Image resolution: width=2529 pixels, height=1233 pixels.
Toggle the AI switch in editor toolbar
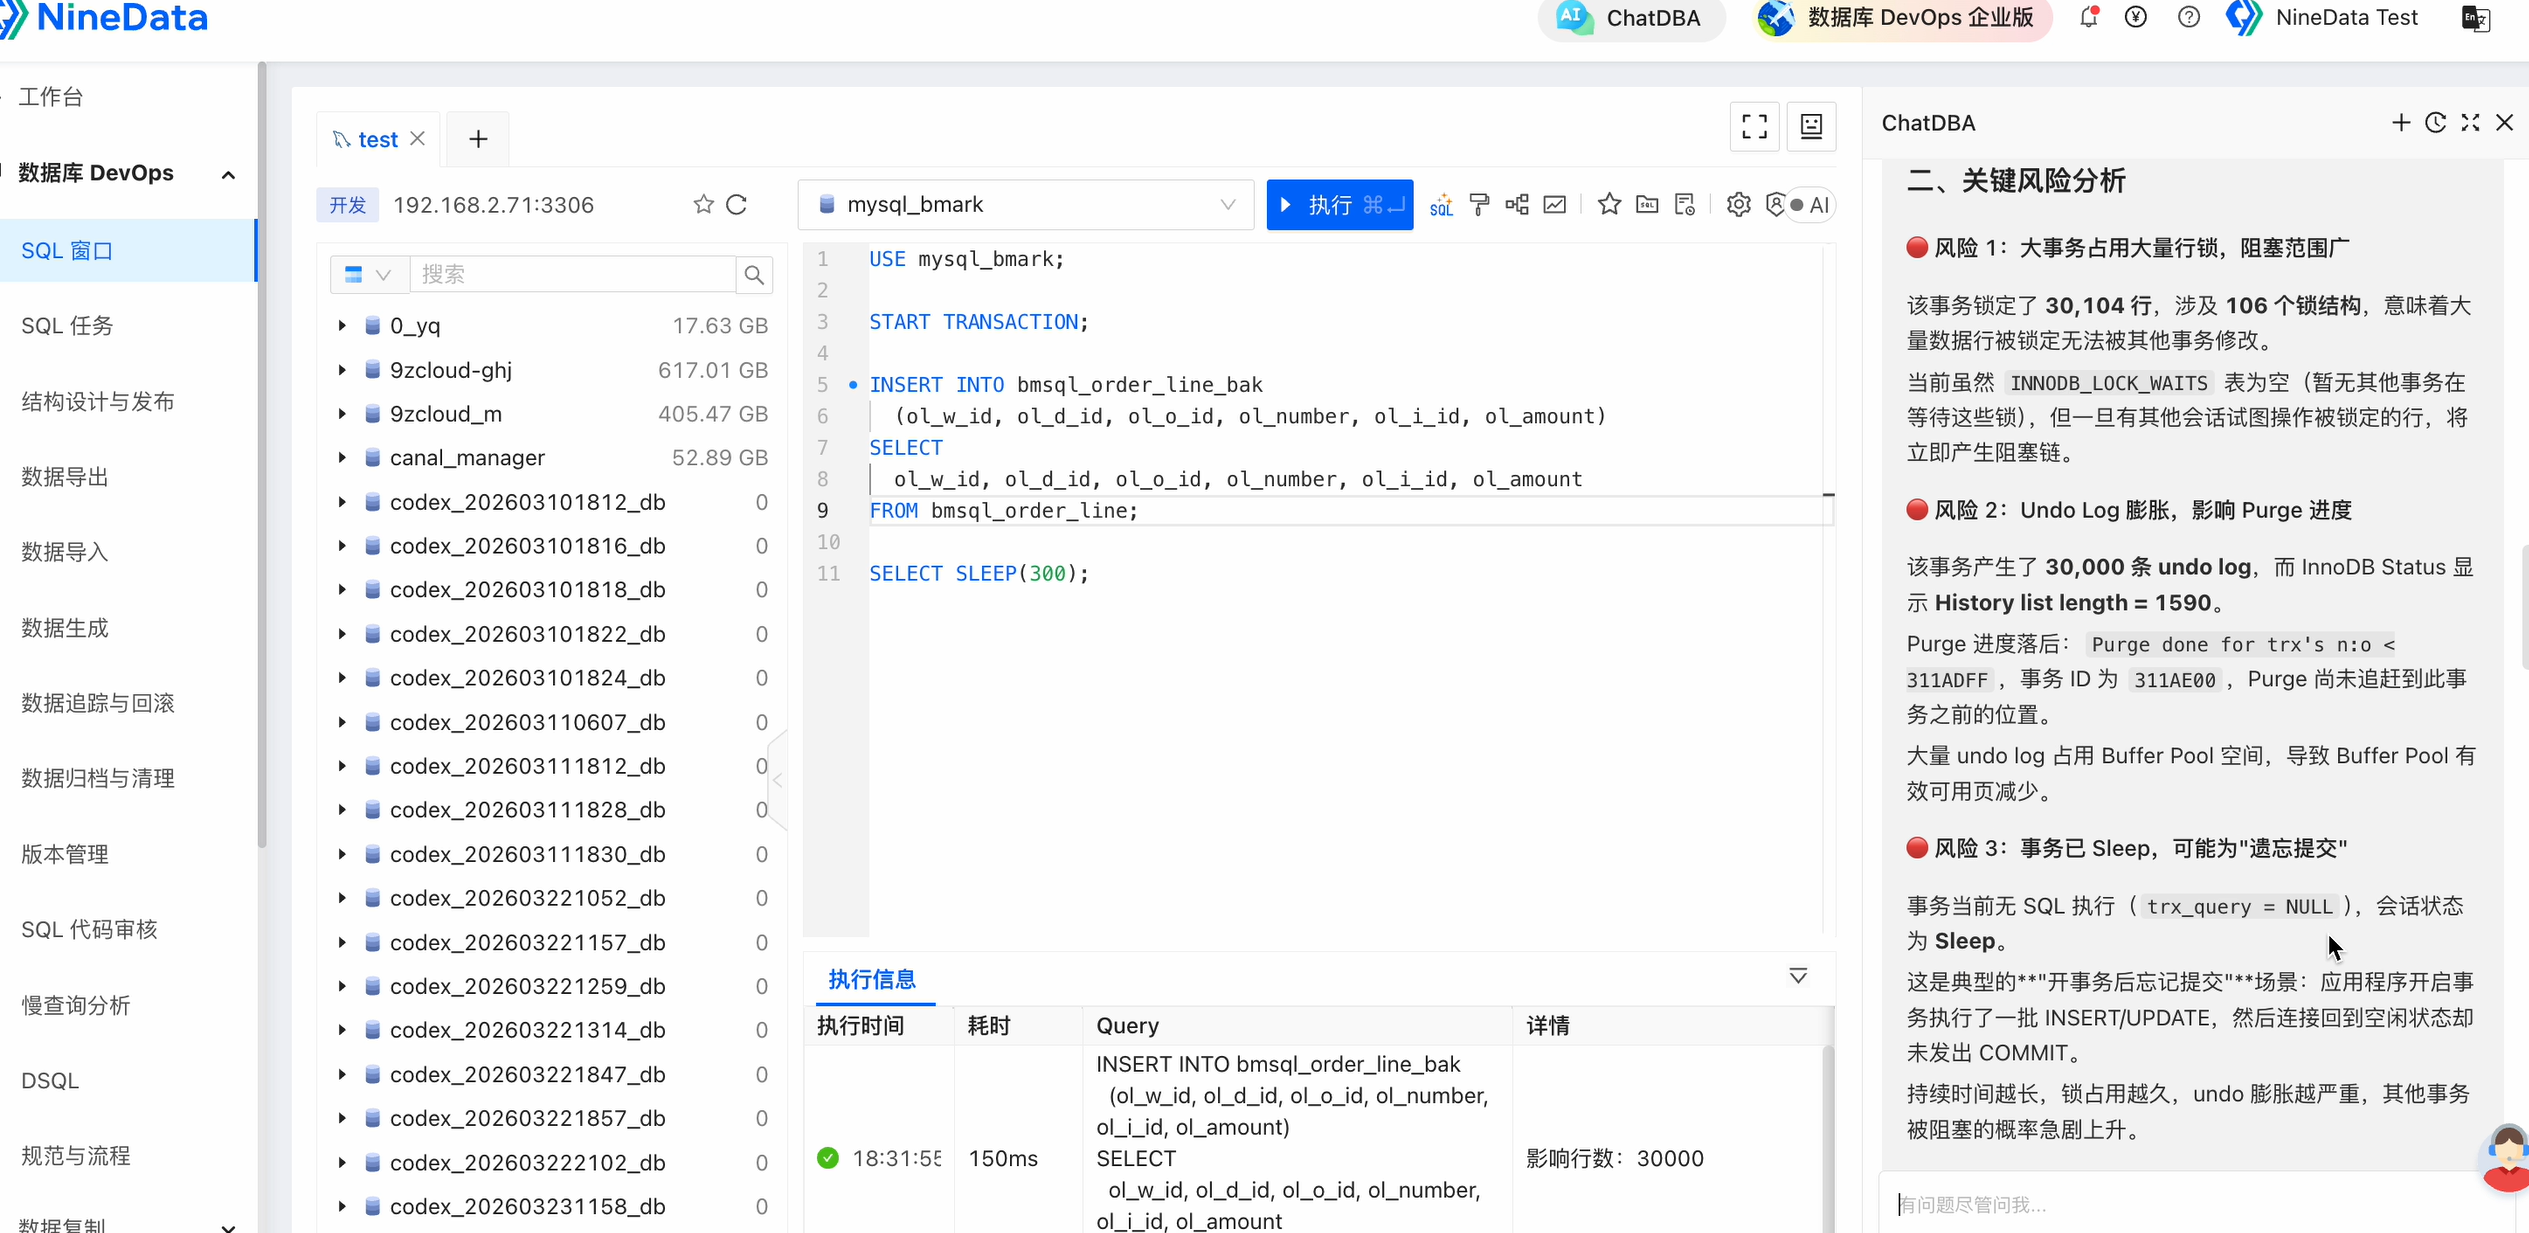[1809, 205]
